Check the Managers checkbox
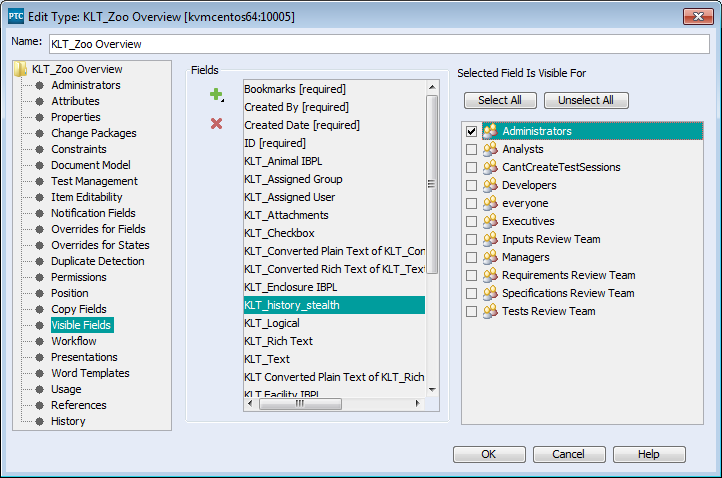The width and height of the screenshot is (722, 478). point(471,257)
